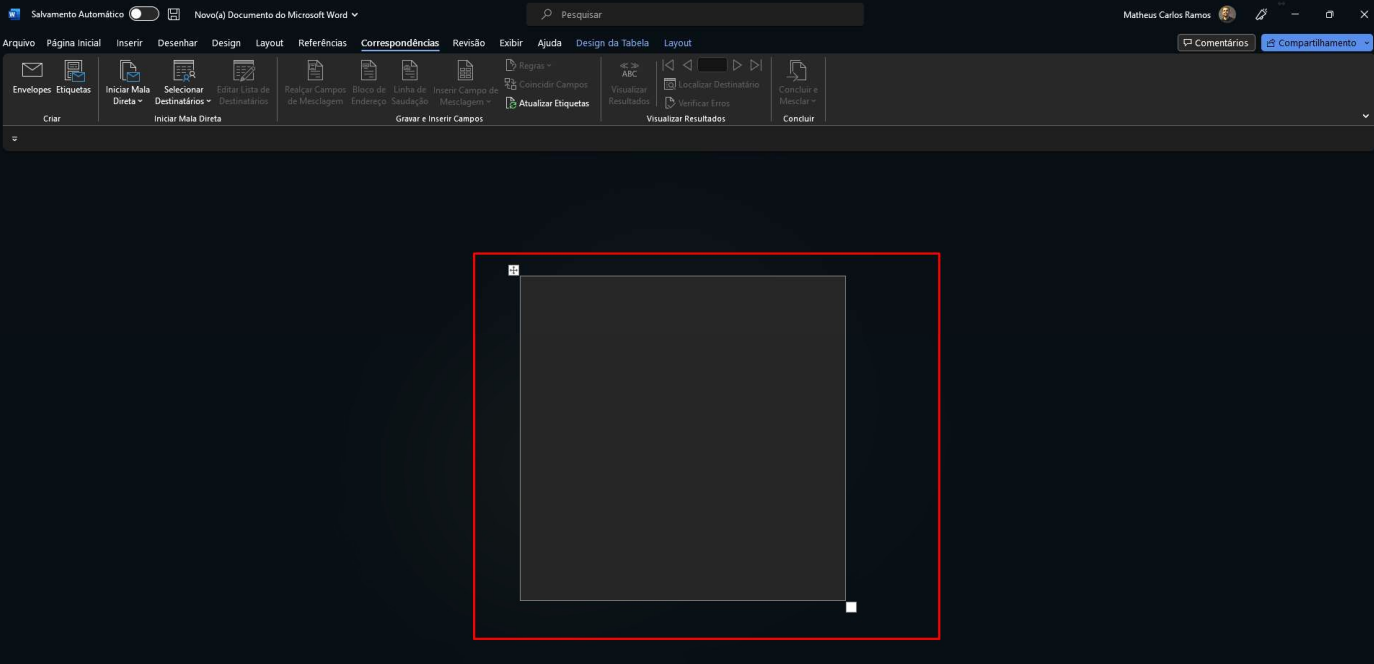Click the Pesquisar search box

(x=695, y=15)
